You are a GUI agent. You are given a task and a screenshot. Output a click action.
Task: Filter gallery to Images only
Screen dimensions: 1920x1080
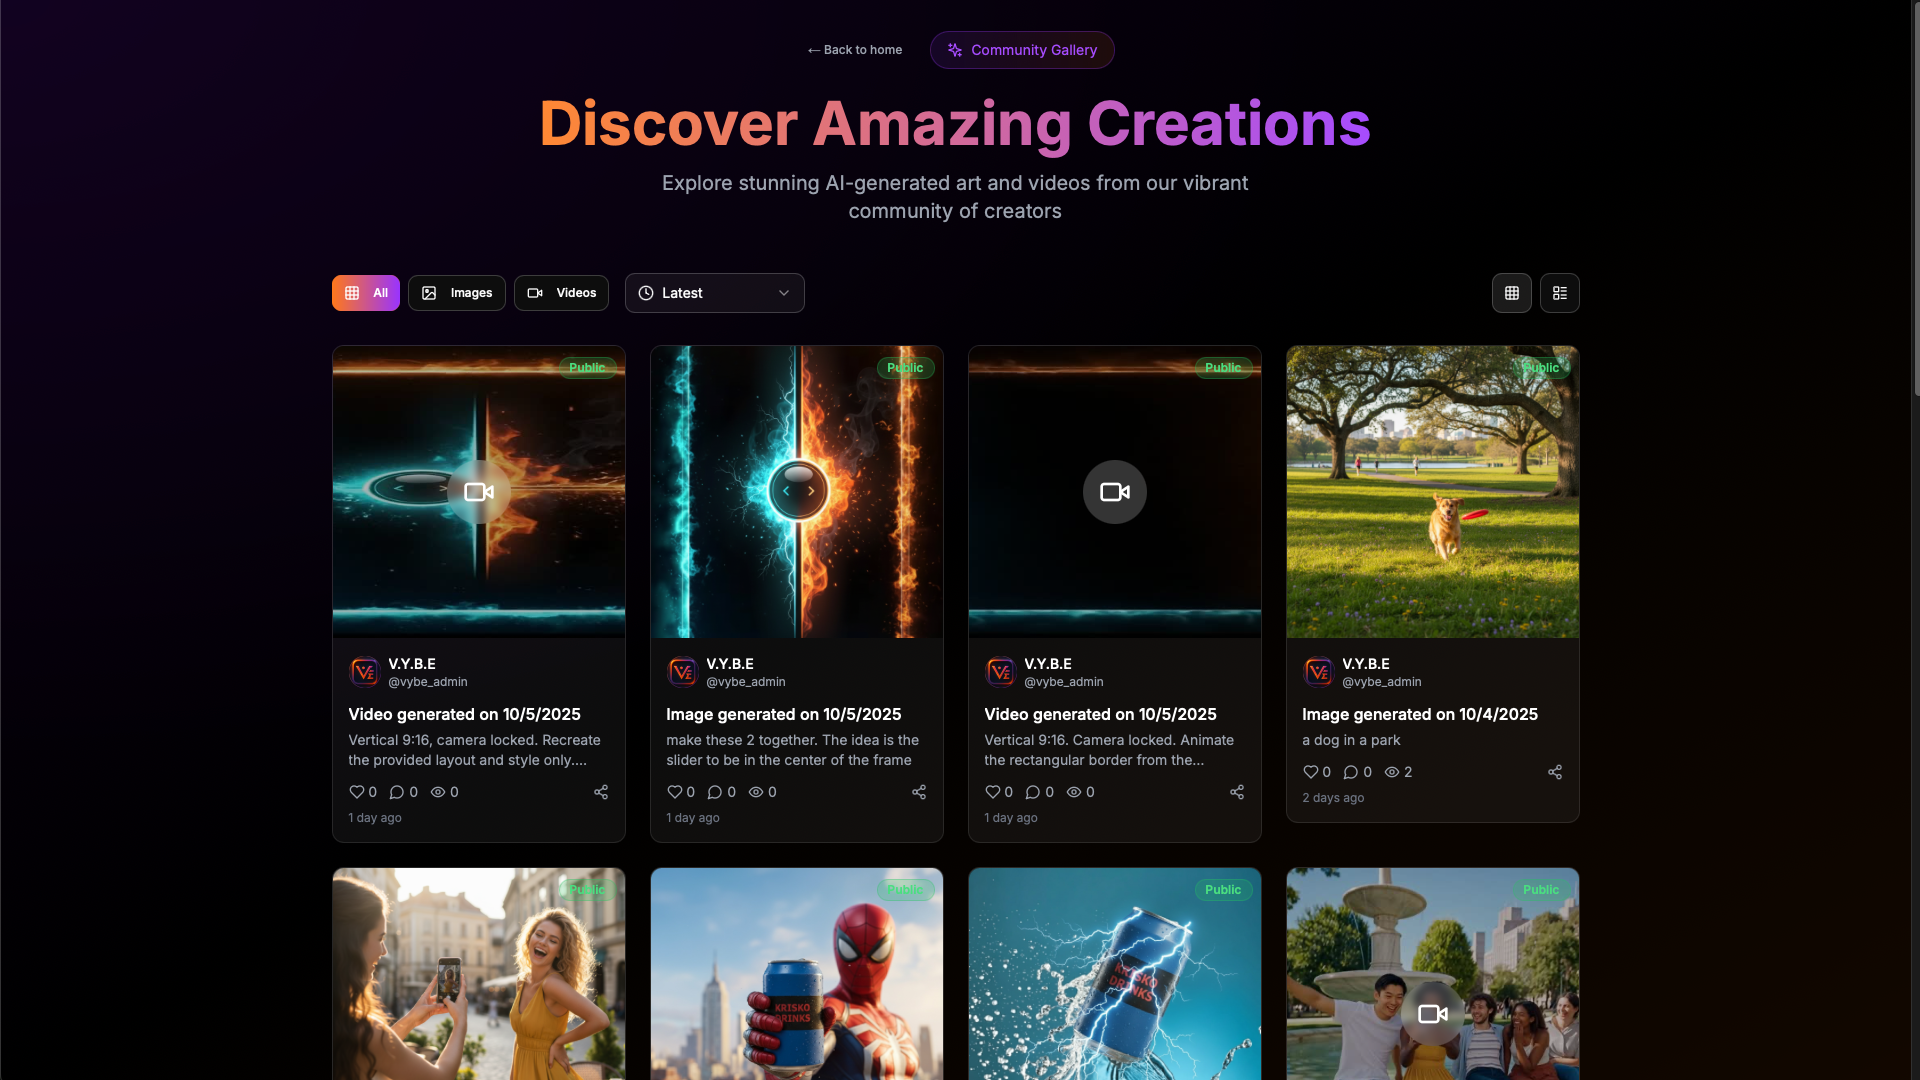coord(456,293)
